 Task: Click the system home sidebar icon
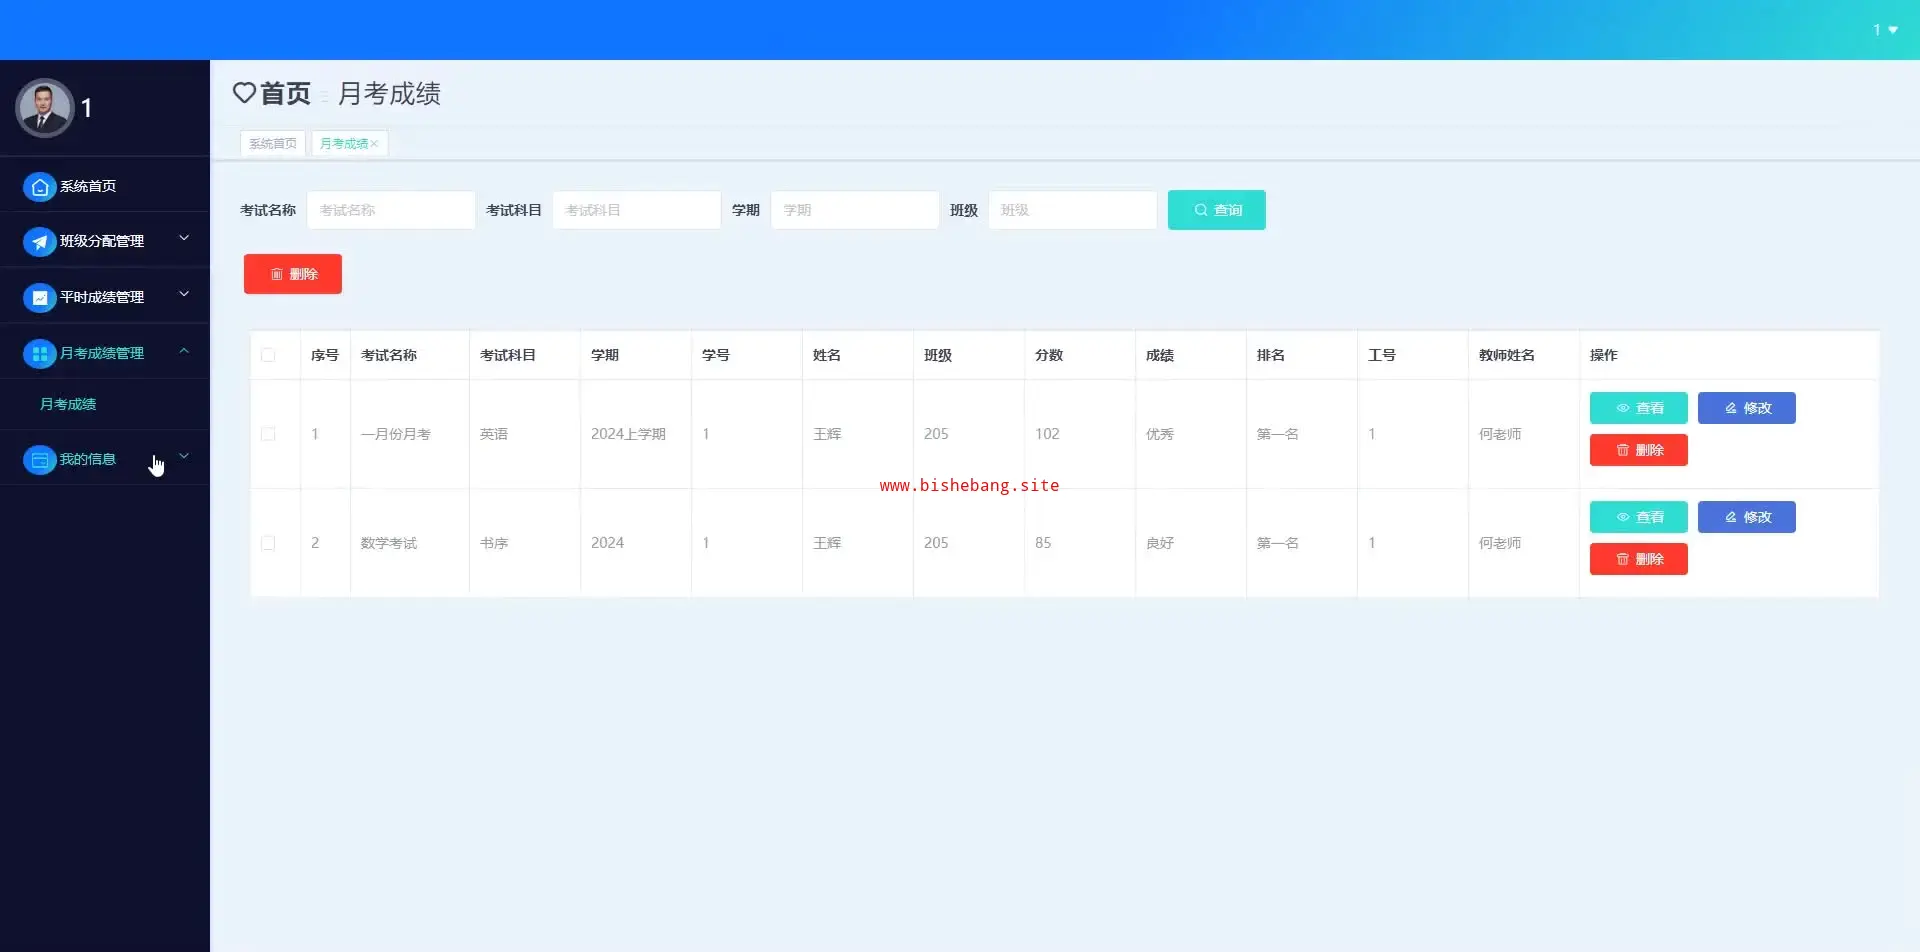pos(39,187)
